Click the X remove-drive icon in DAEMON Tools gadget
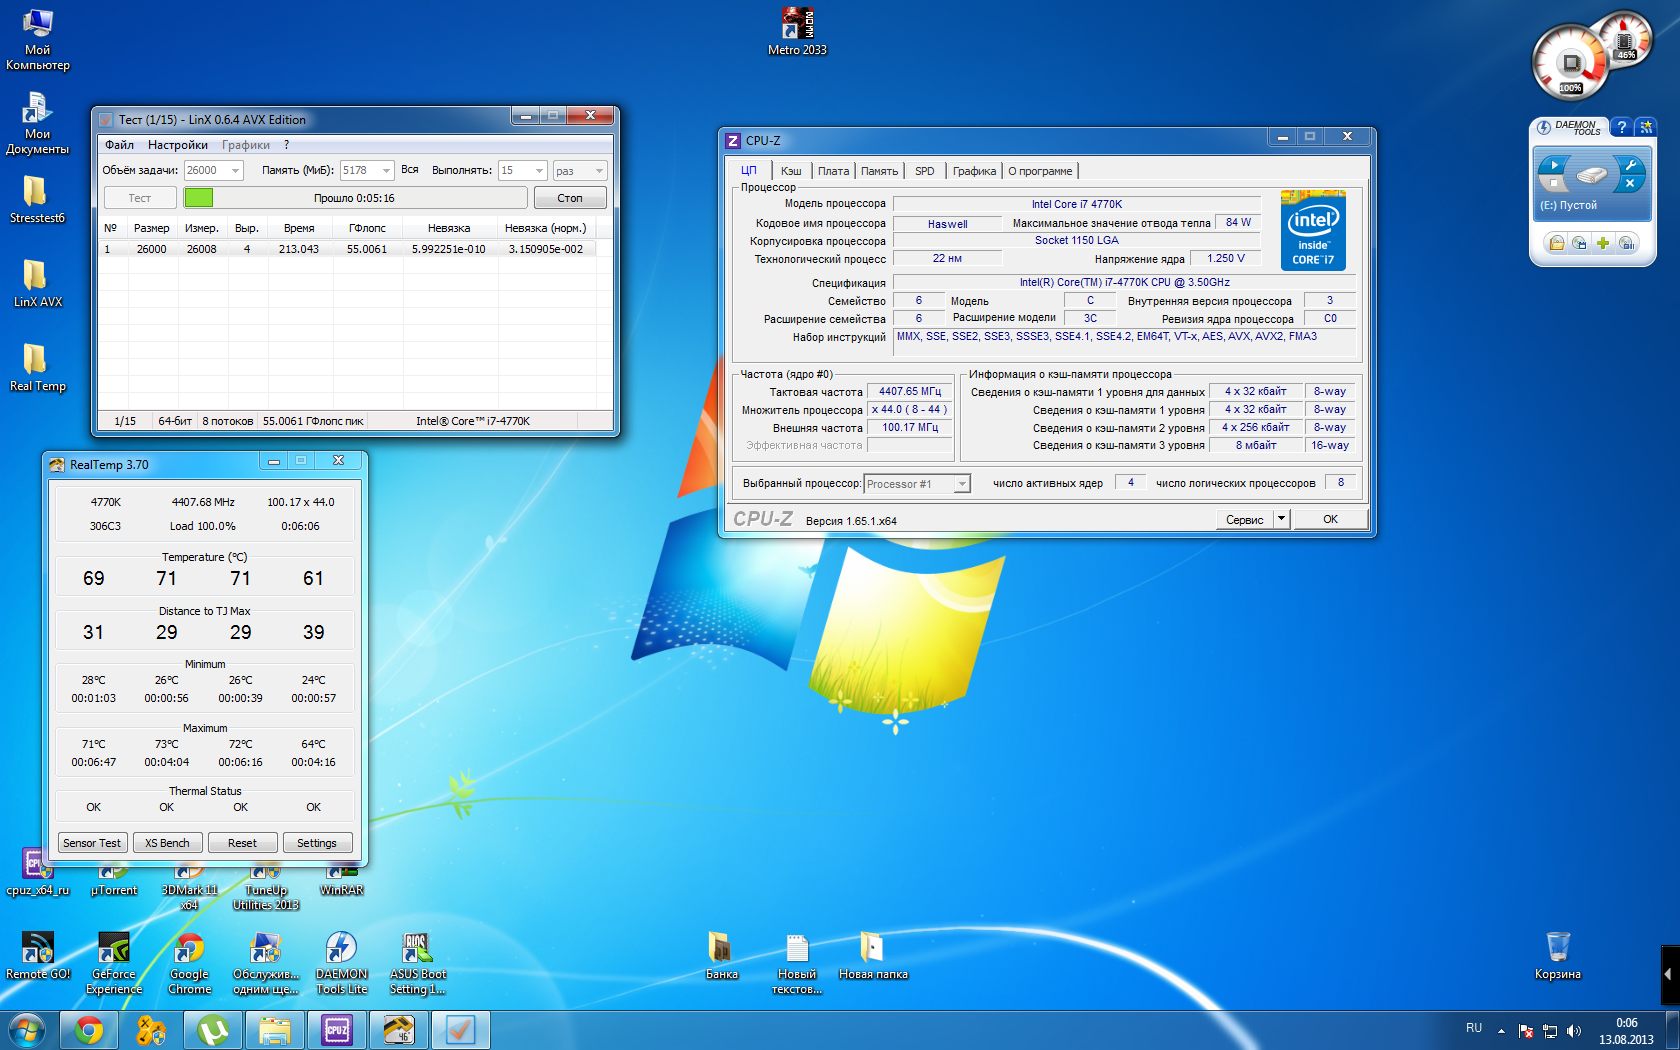Screen dimensions: 1680x1050 click(1630, 183)
